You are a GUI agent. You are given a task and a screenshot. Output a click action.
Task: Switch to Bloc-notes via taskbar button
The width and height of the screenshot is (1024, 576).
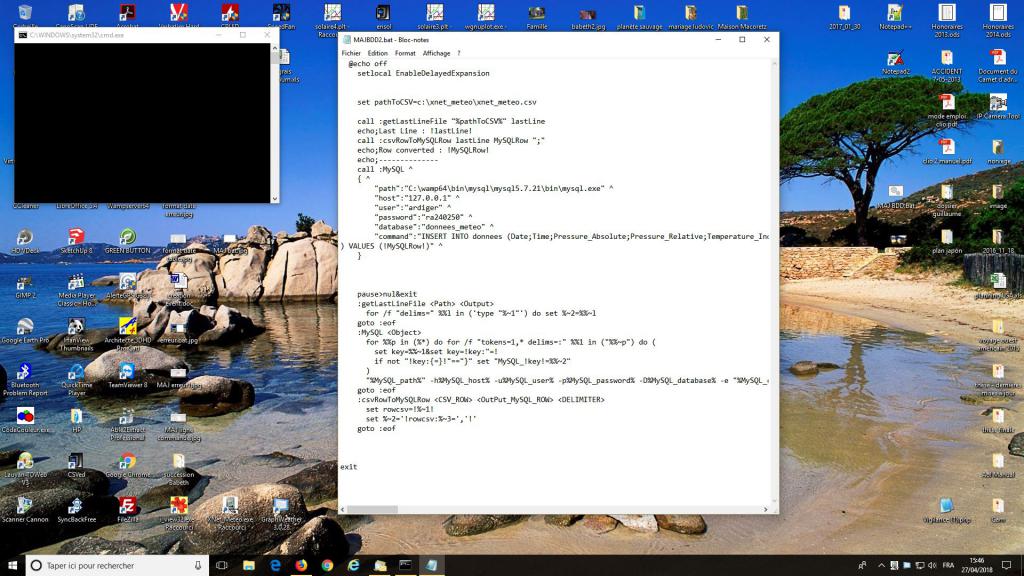click(432, 565)
